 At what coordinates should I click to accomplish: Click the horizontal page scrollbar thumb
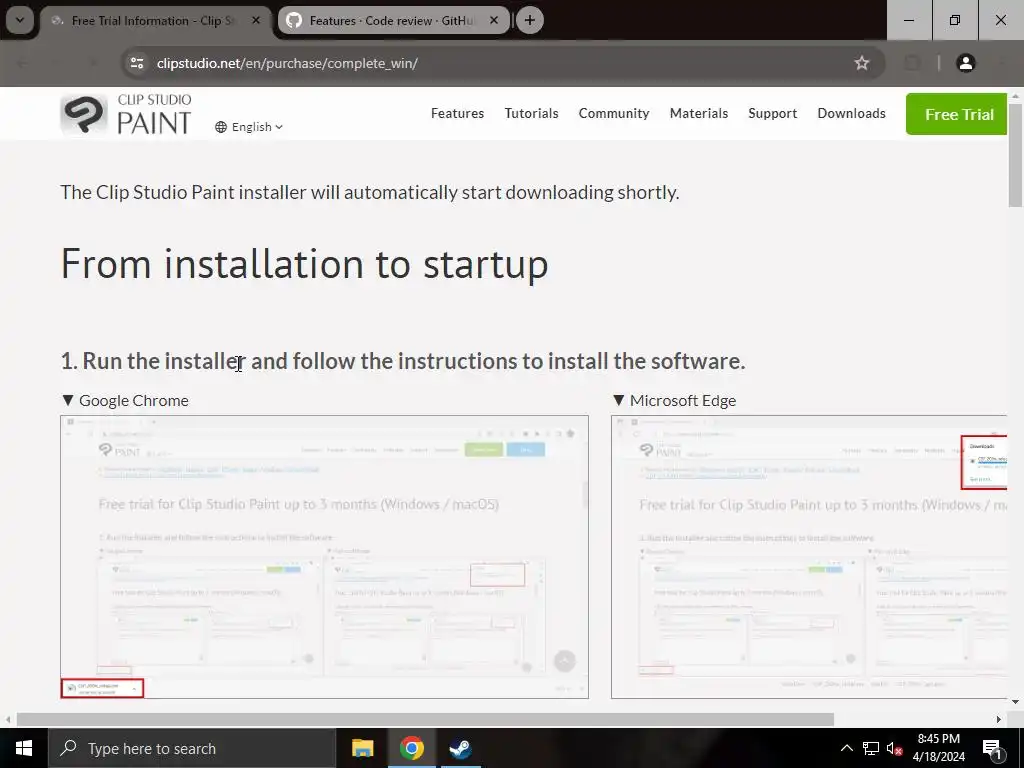click(x=425, y=720)
